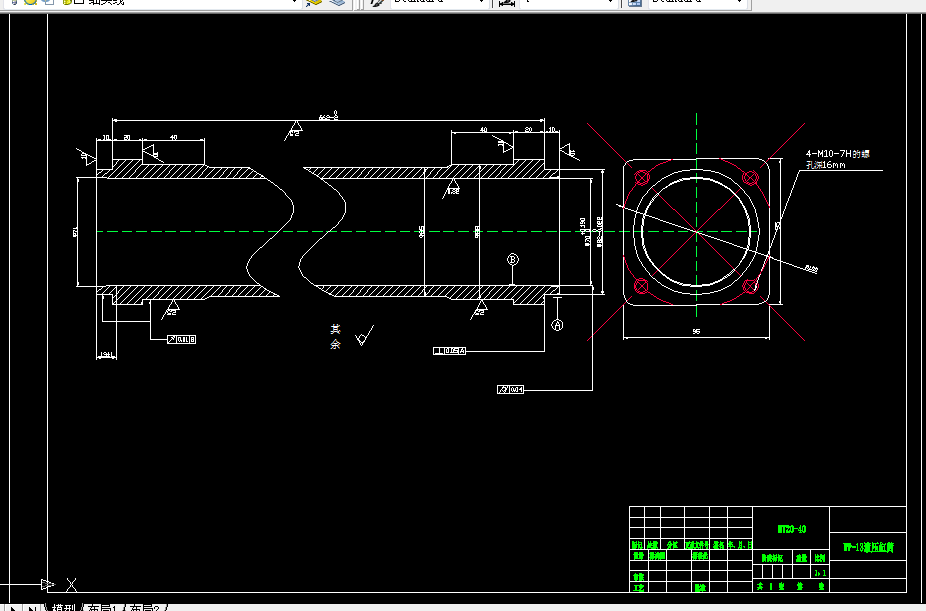This screenshot has width=926, height=611.
Task: Select the top-left red bolt hole circle
Action: 642,177
